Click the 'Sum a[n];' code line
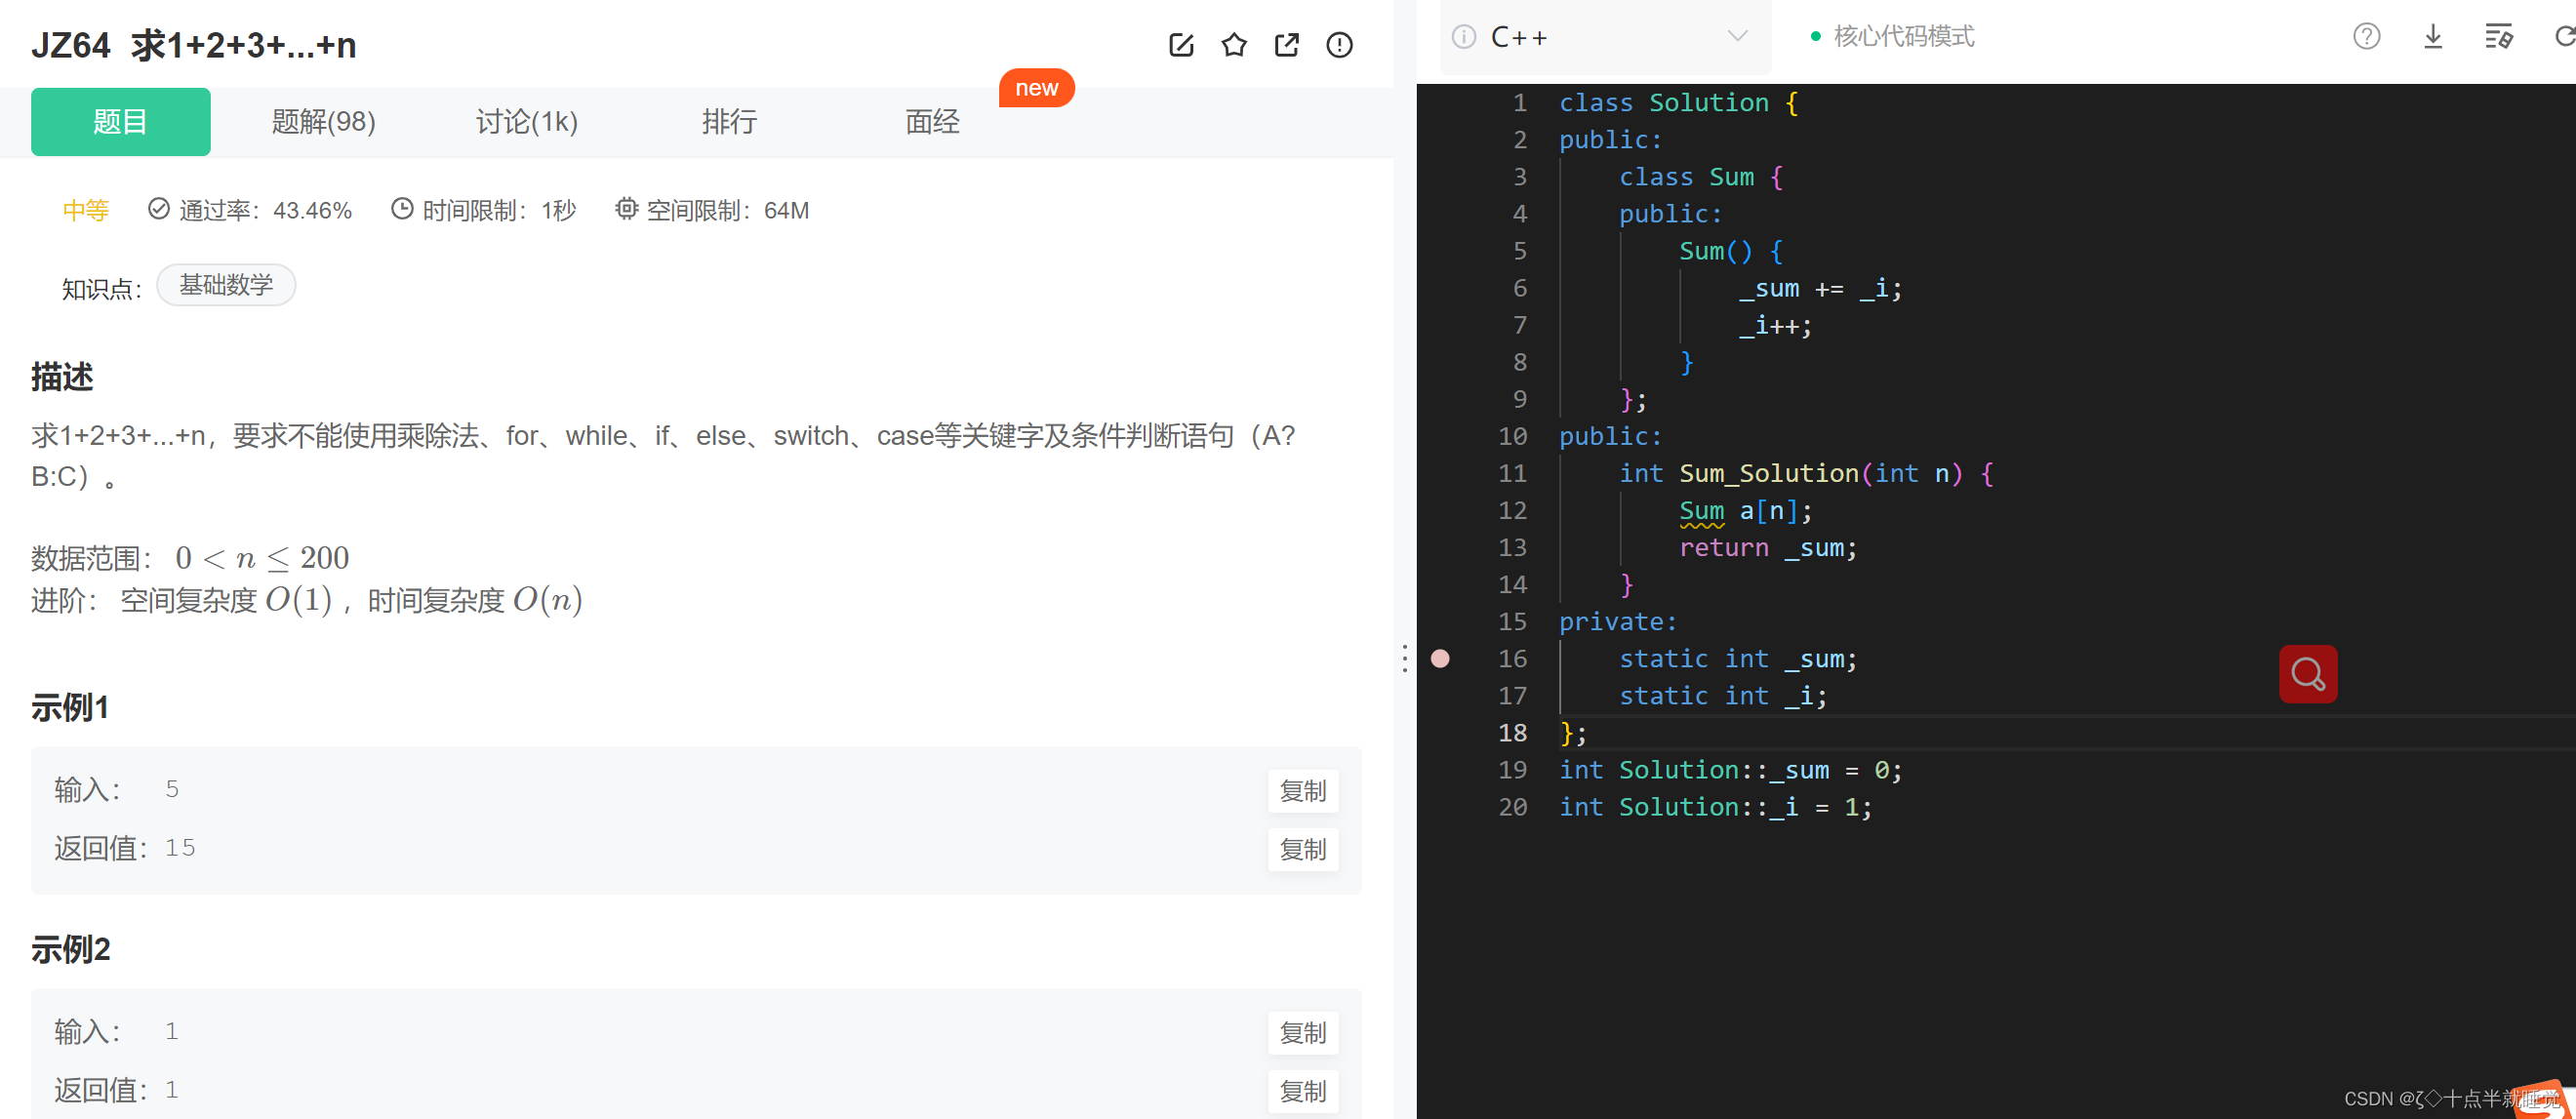 point(1746,511)
